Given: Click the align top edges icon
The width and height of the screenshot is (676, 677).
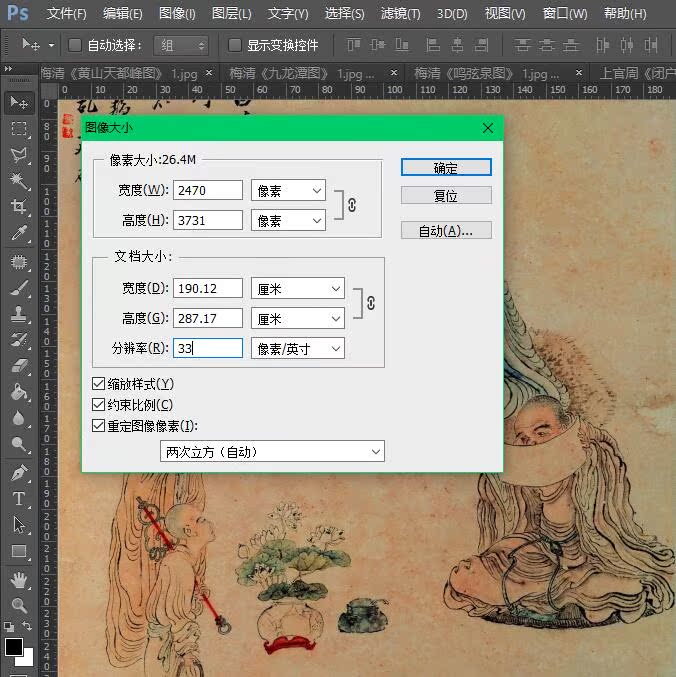Looking at the screenshot, I should pyautogui.click(x=354, y=45).
